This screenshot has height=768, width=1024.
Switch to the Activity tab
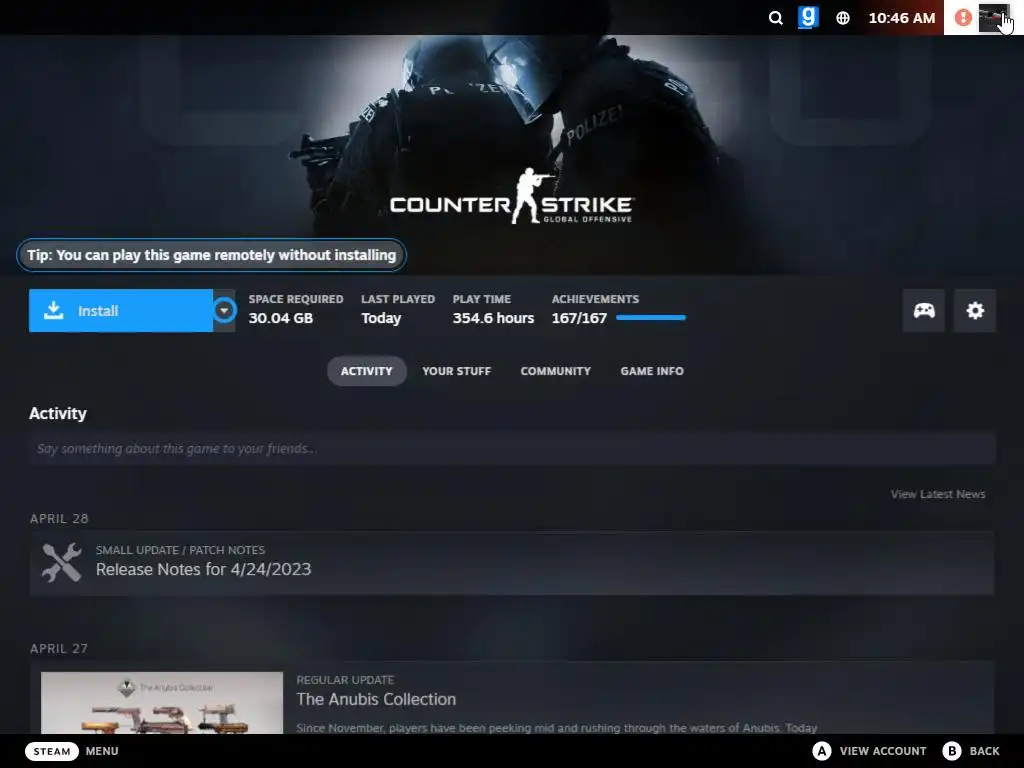point(366,371)
